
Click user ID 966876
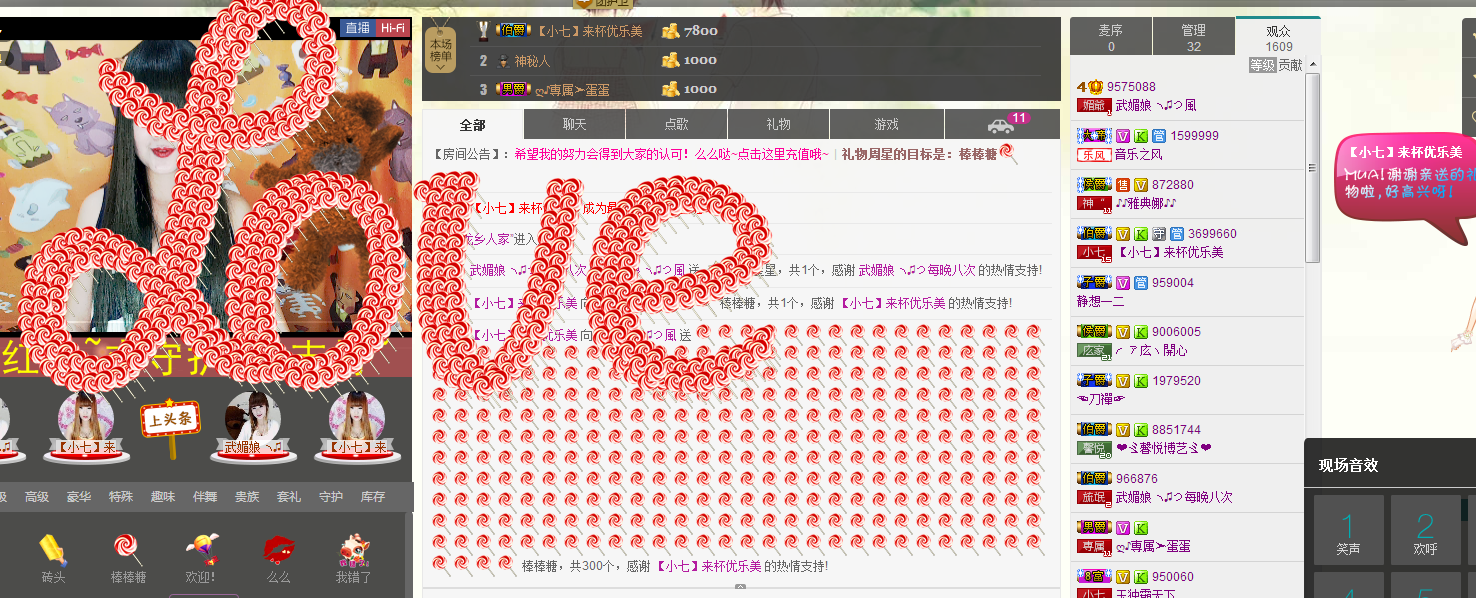click(1137, 479)
